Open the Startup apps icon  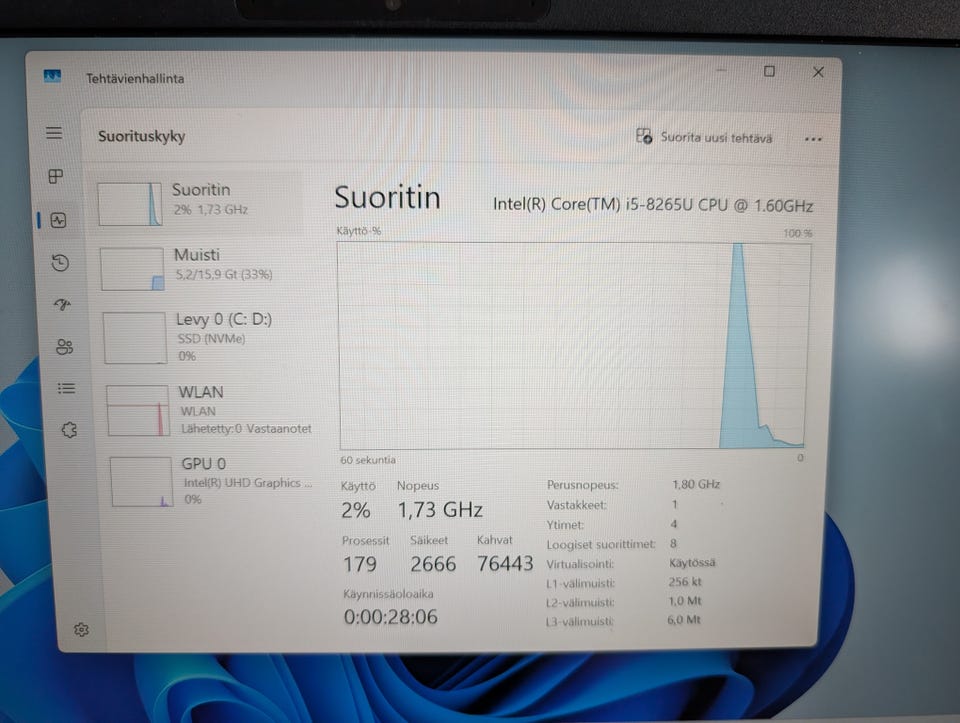pyautogui.click(x=62, y=304)
